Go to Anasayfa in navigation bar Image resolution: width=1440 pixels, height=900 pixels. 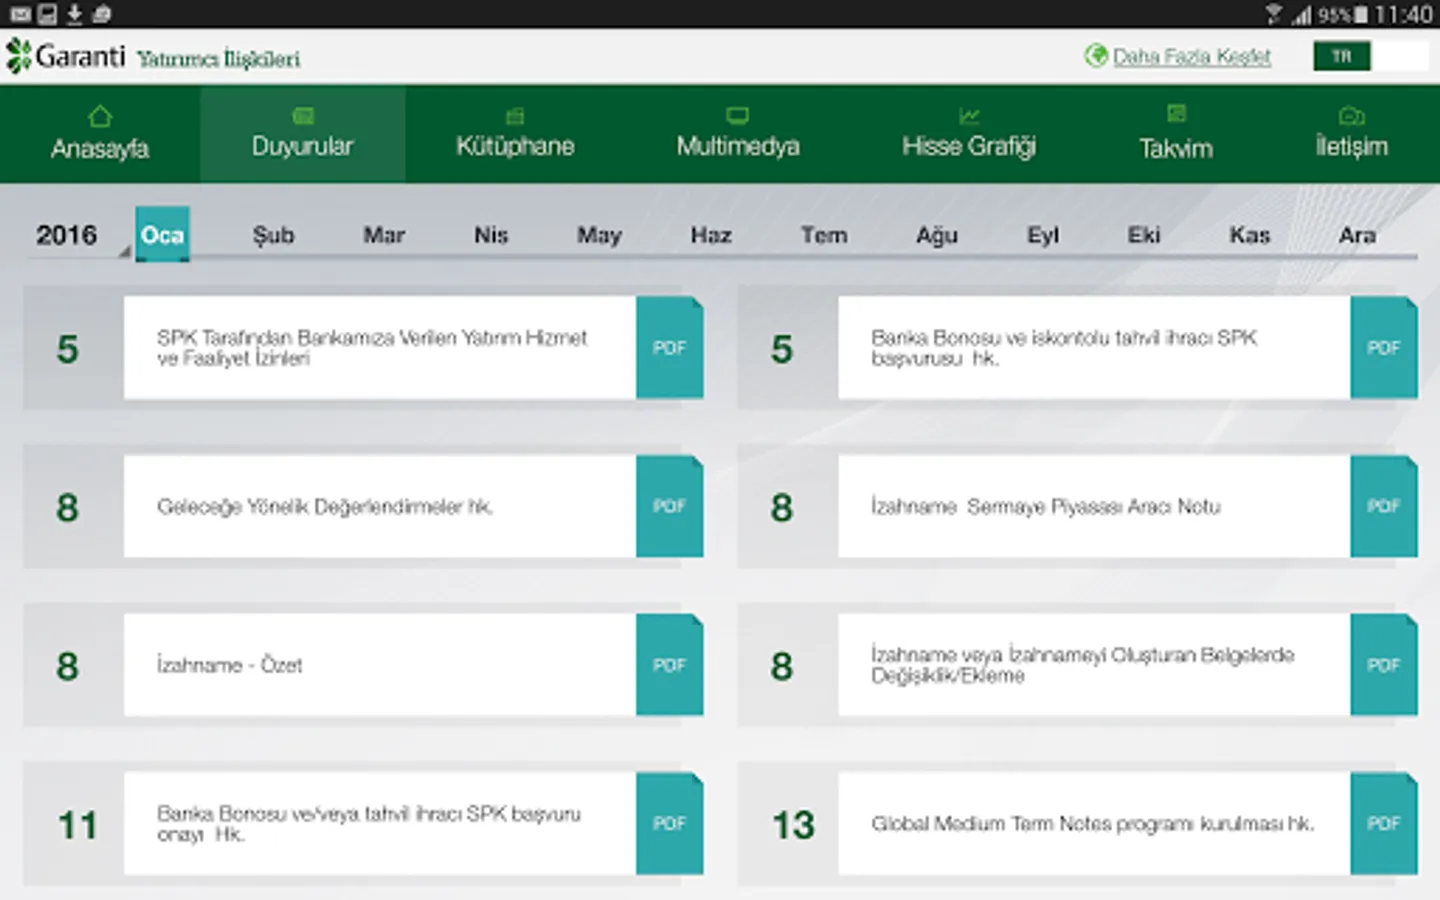[x=100, y=134]
